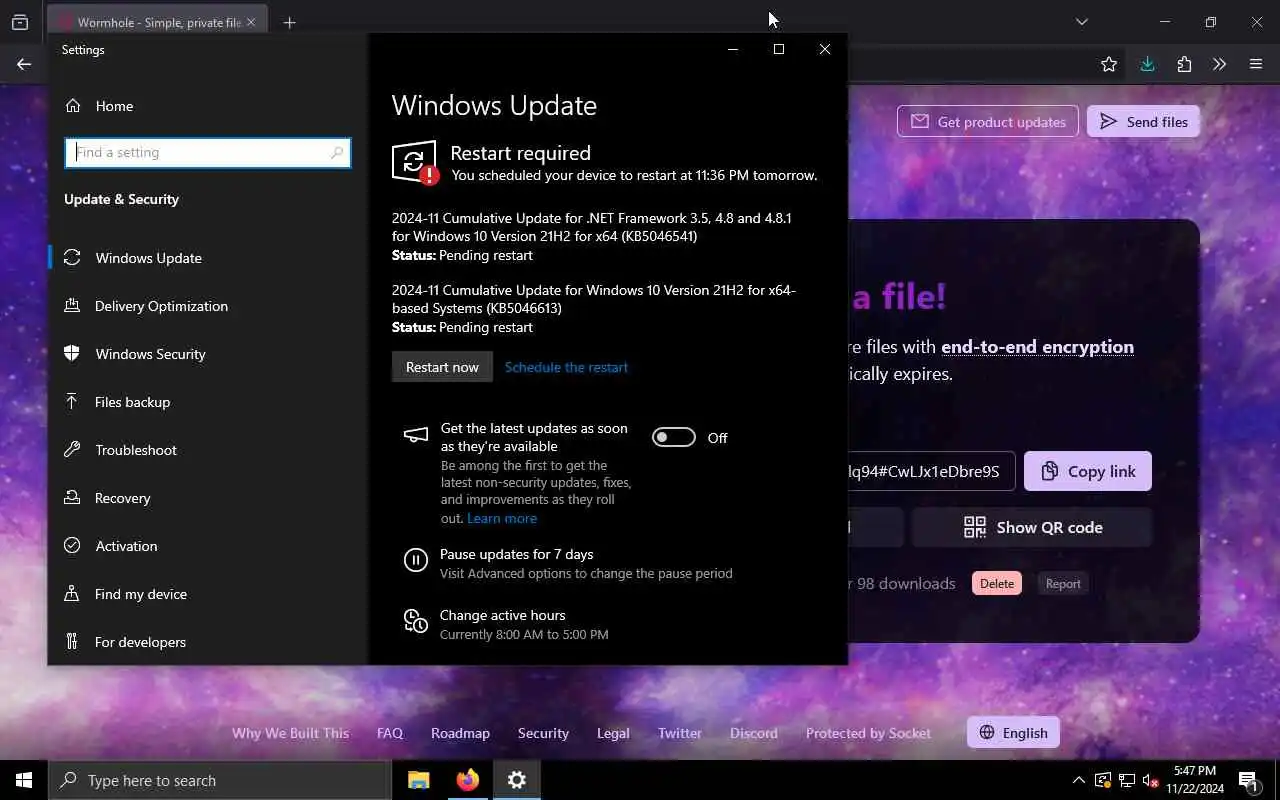Expand more toolbar tools chevron
This screenshot has height=800, width=1280.
click(x=1219, y=64)
